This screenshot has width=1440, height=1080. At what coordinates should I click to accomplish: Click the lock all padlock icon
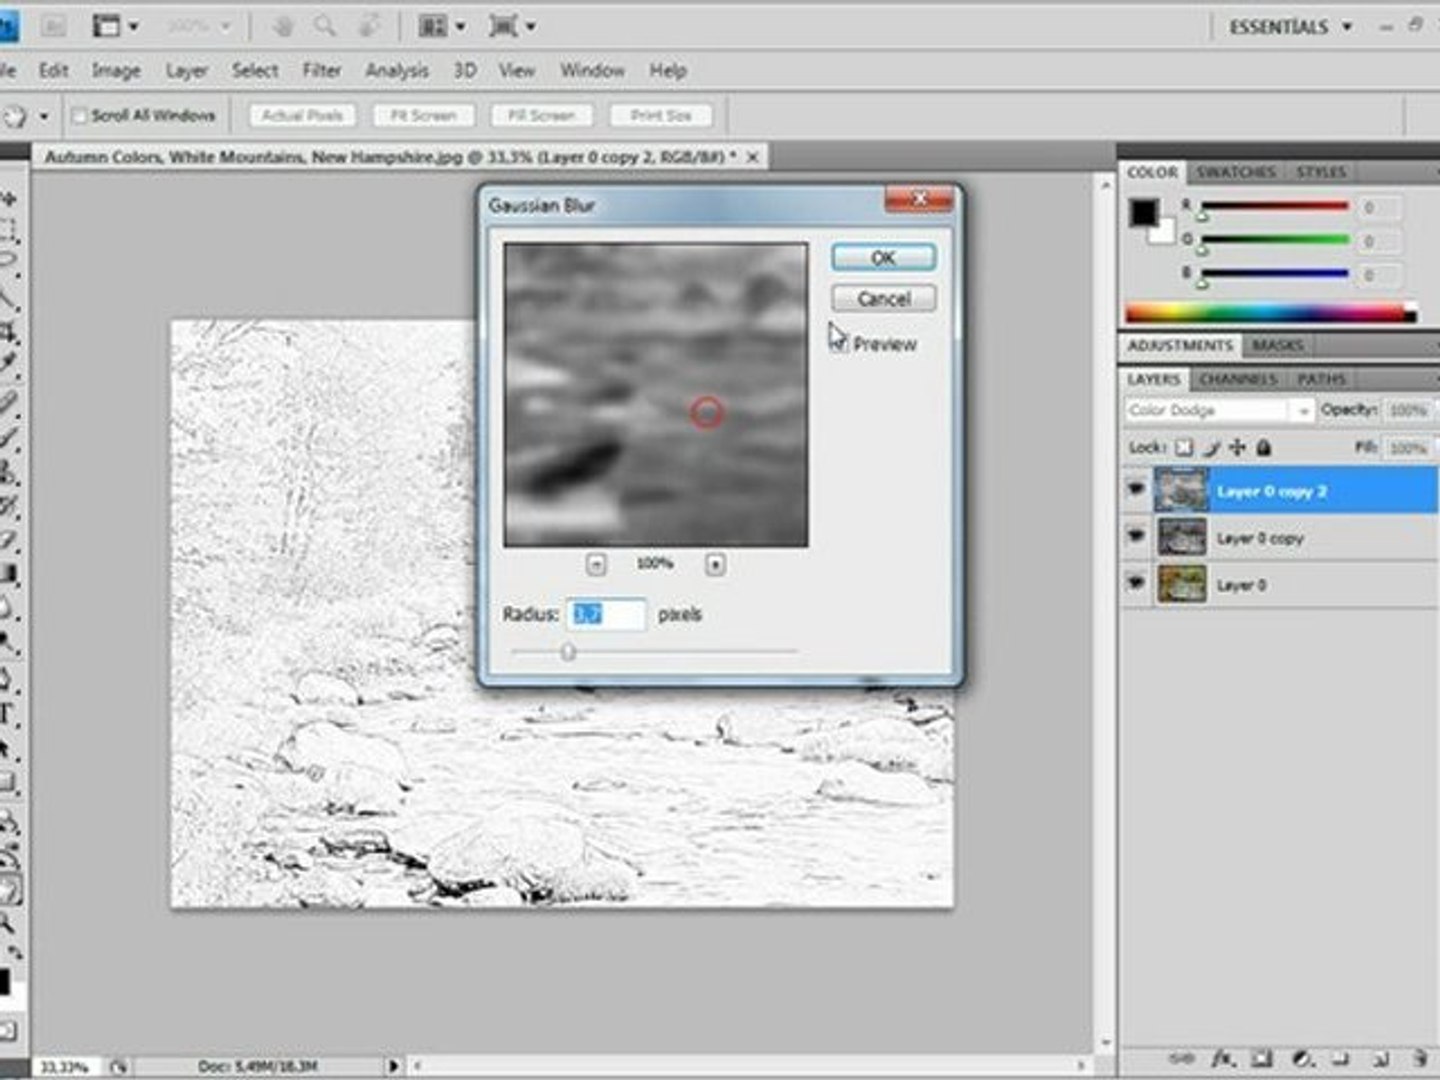click(1264, 448)
